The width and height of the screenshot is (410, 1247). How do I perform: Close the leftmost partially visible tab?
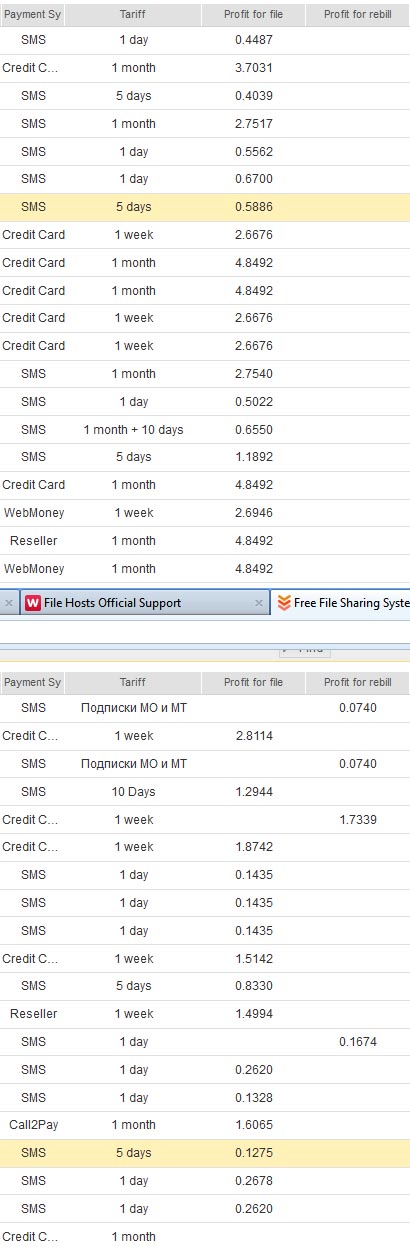(8, 603)
